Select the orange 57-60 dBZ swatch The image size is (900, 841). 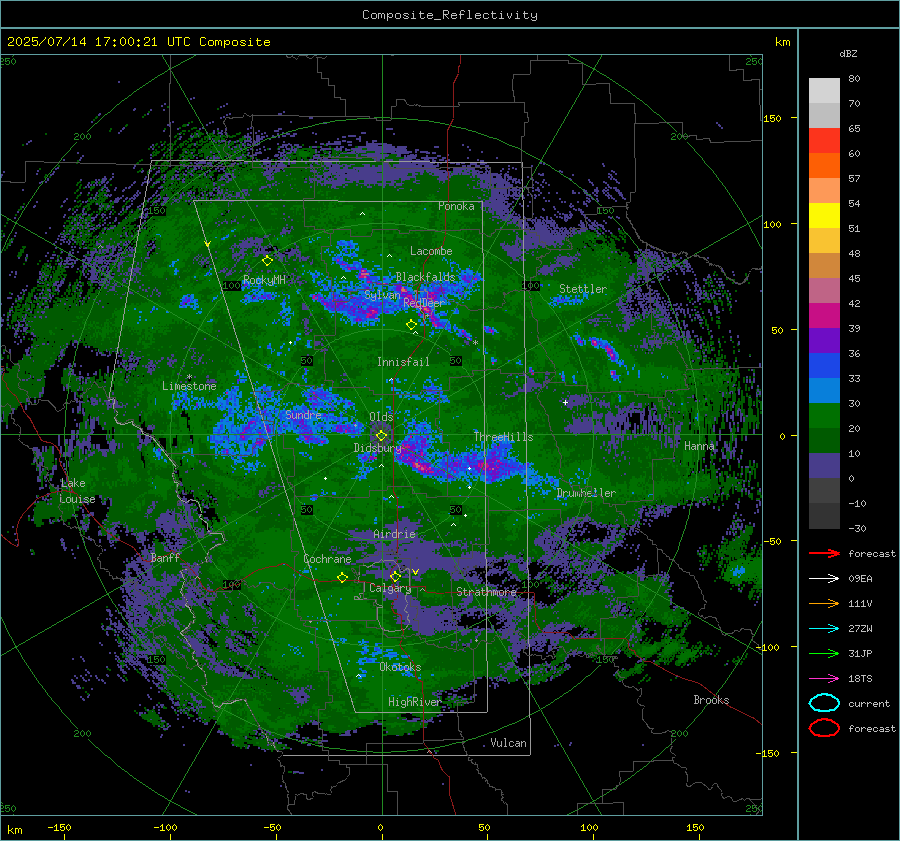pos(824,166)
